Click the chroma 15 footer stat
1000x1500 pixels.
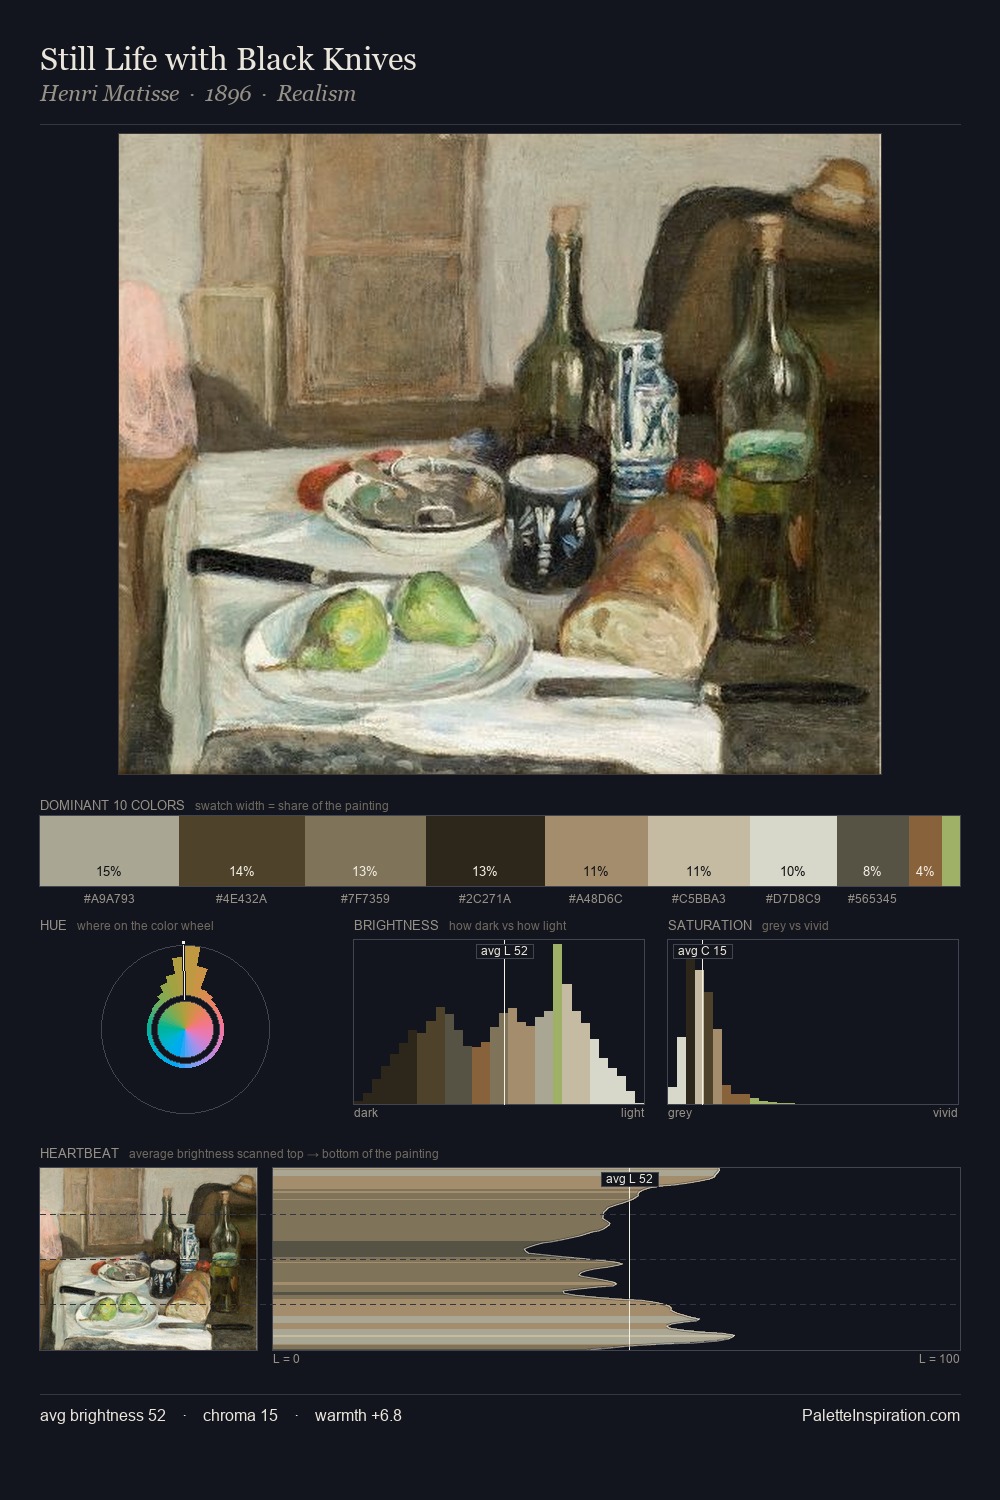click(240, 1415)
